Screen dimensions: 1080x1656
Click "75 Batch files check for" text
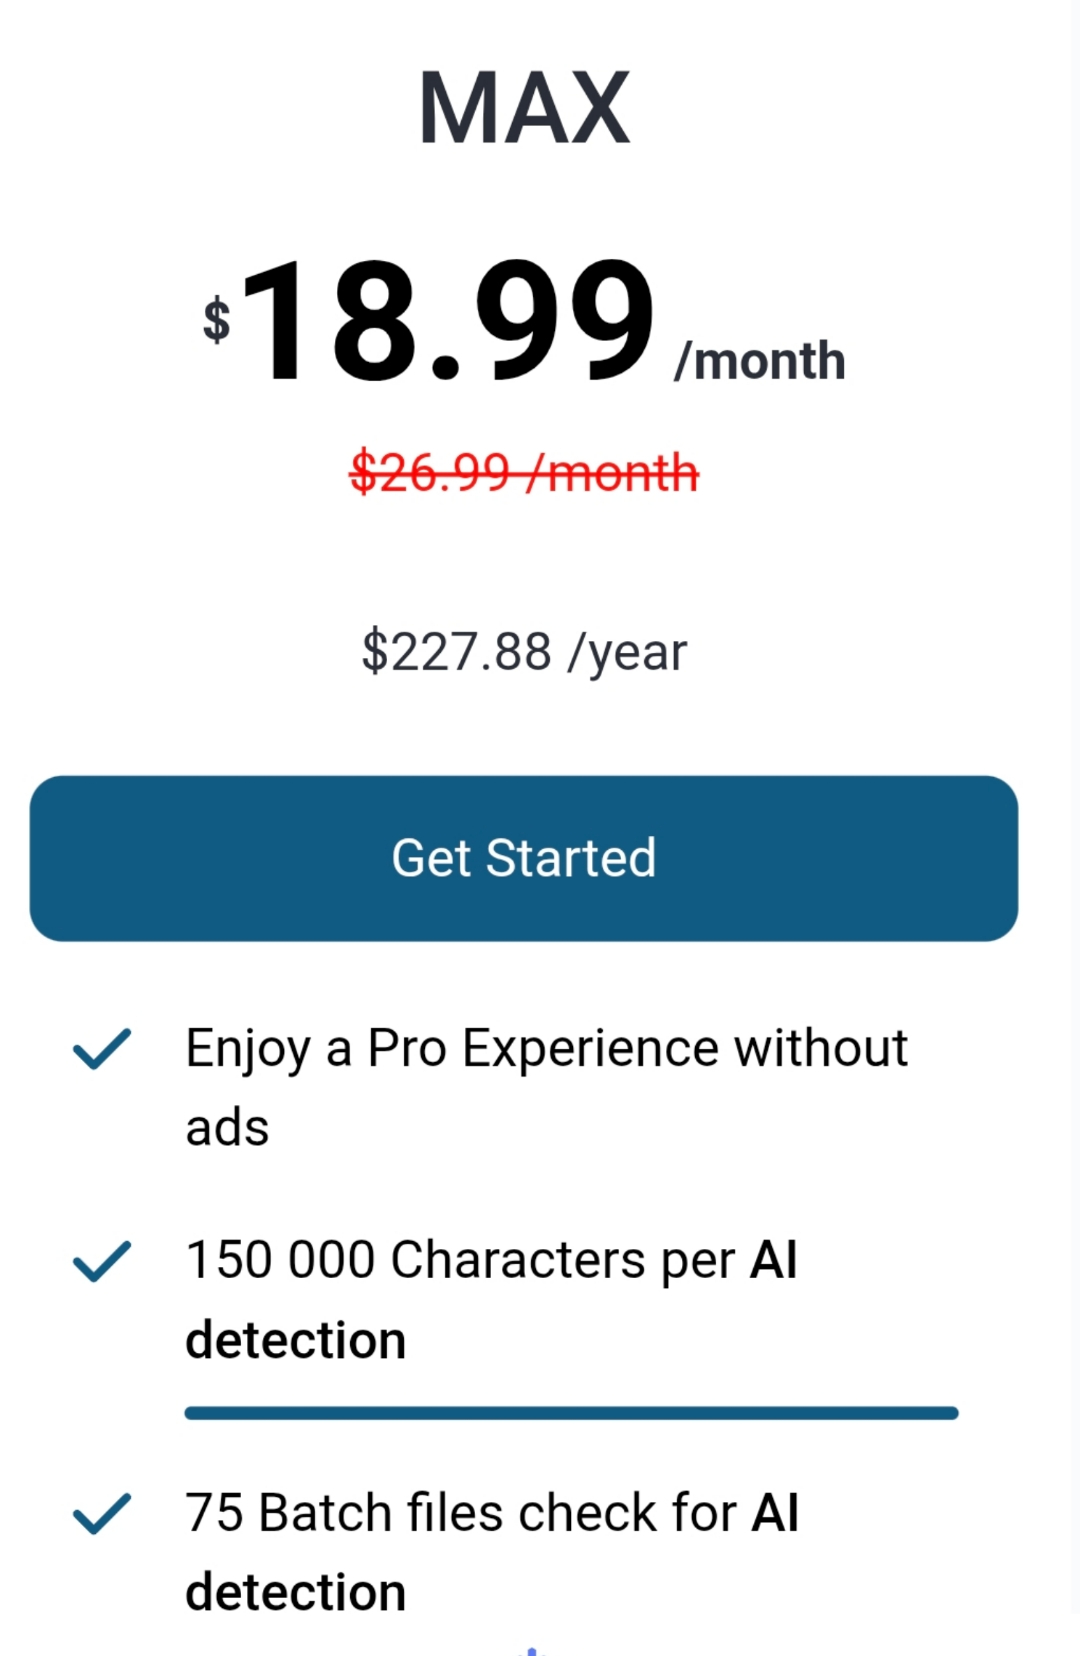(x=460, y=1512)
